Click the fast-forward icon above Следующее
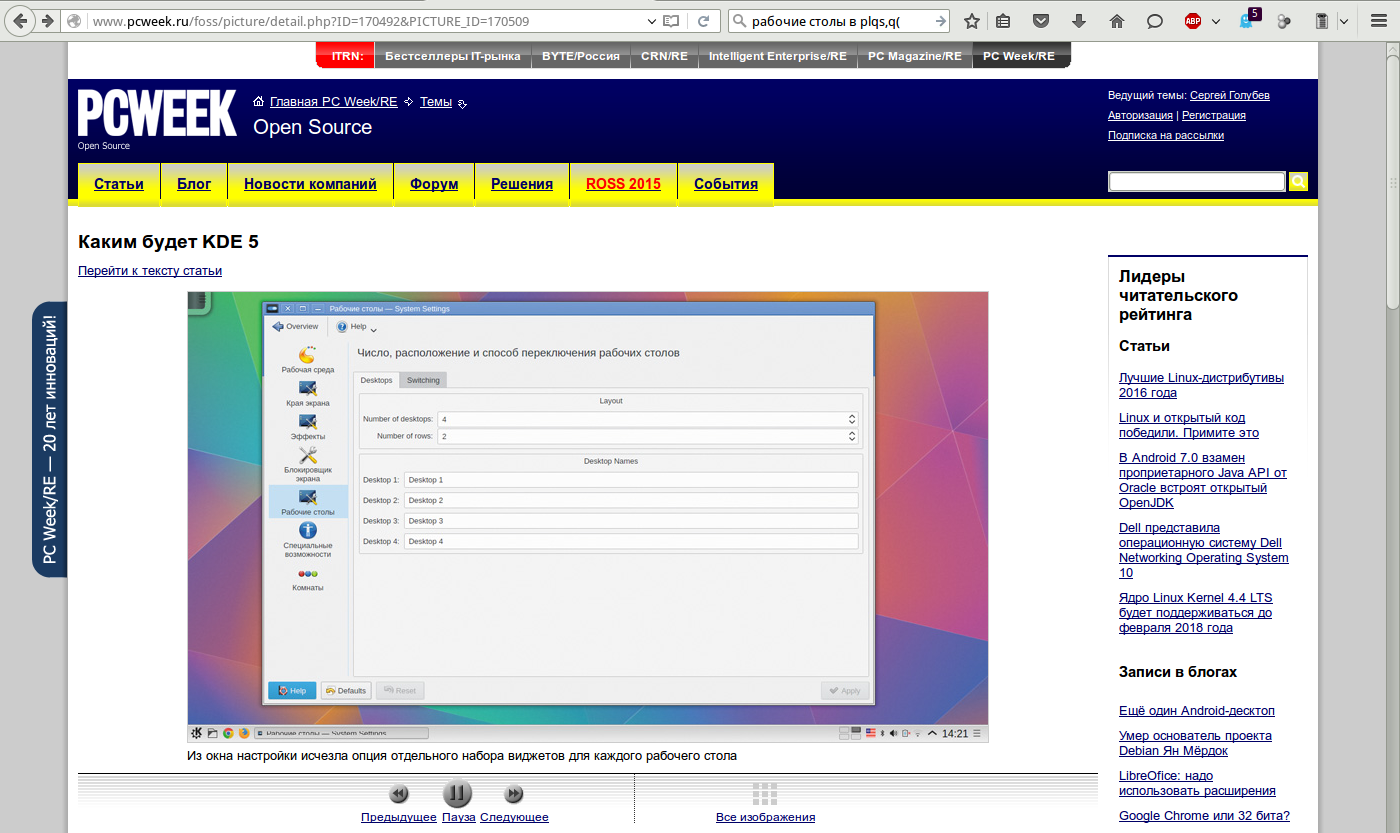Image resolution: width=1400 pixels, height=833 pixels. pyautogui.click(x=514, y=794)
